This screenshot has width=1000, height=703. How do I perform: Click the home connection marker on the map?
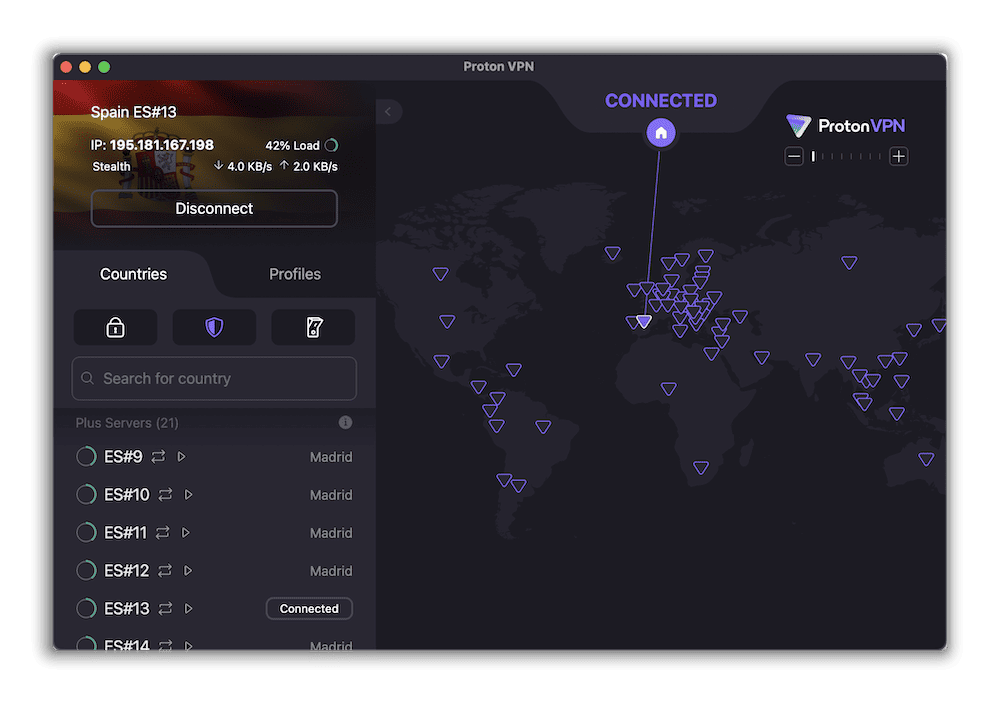pos(661,132)
